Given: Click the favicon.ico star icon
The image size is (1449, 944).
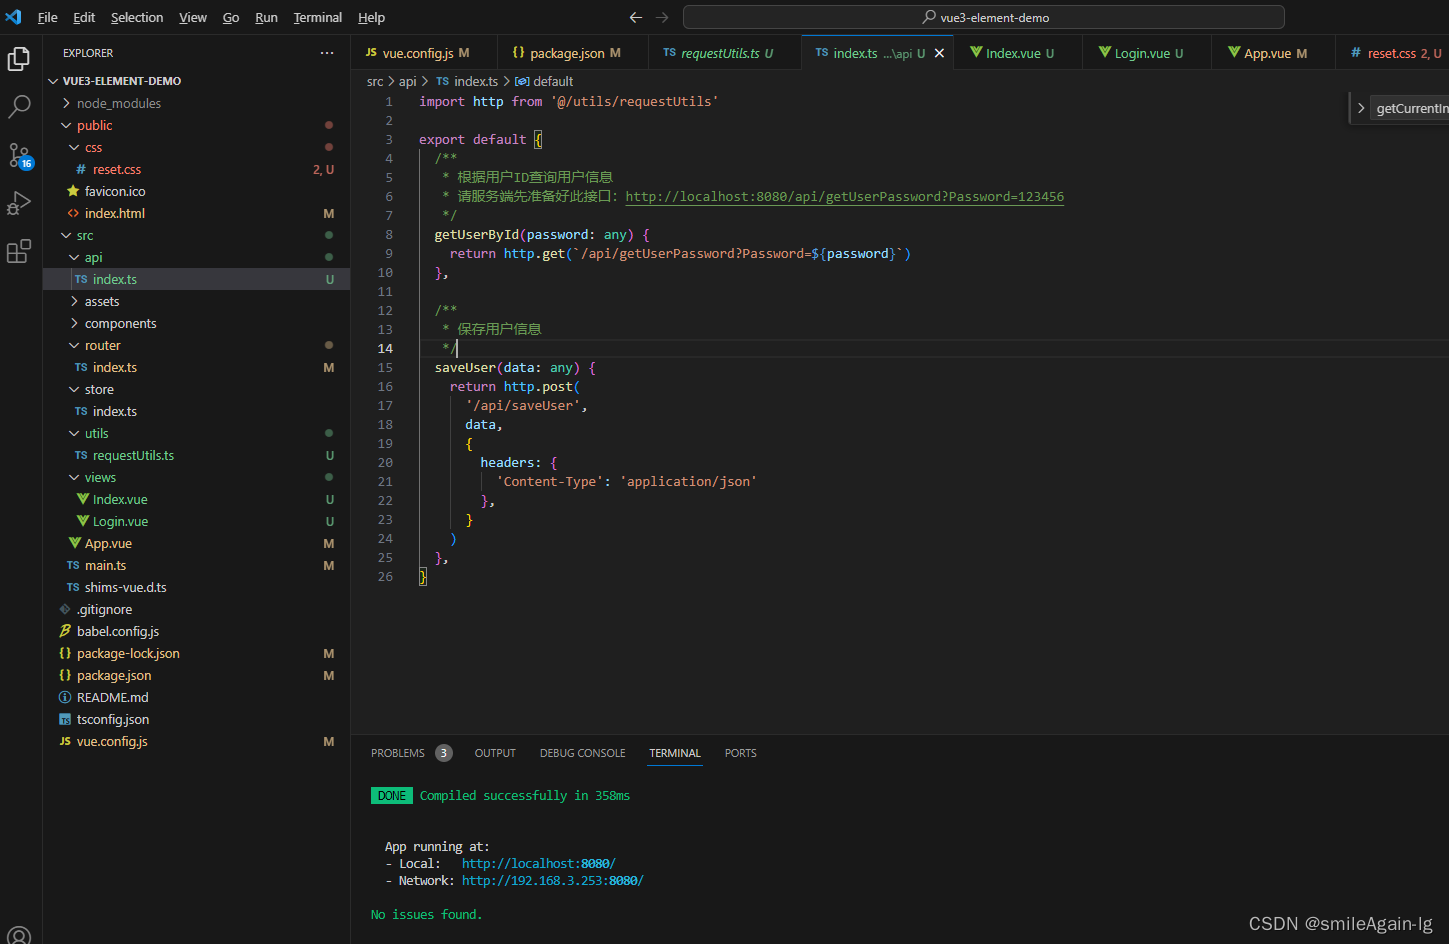Looking at the screenshot, I should click(73, 191).
